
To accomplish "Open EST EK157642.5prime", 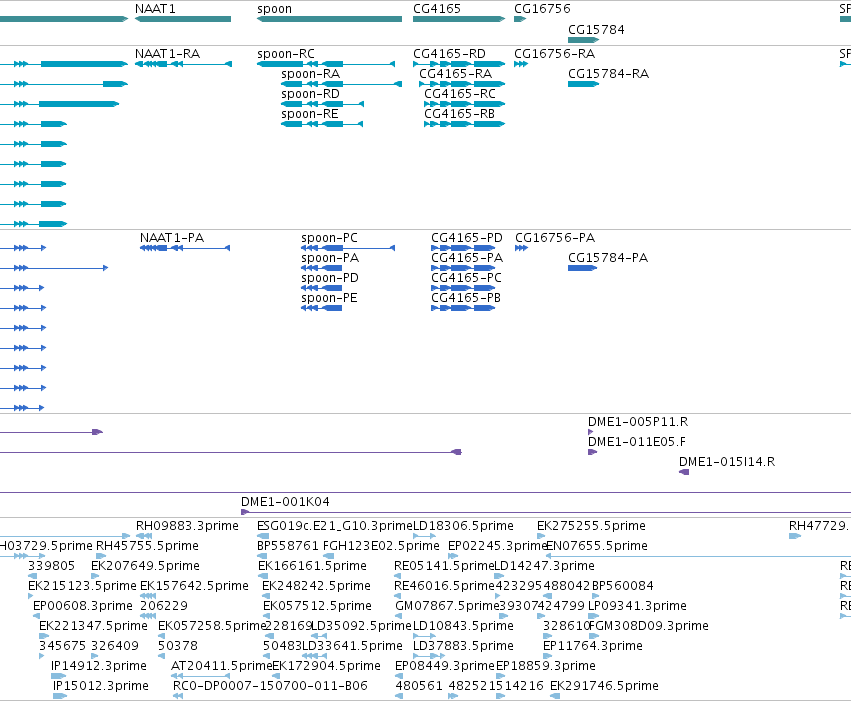I will click(x=194, y=587).
